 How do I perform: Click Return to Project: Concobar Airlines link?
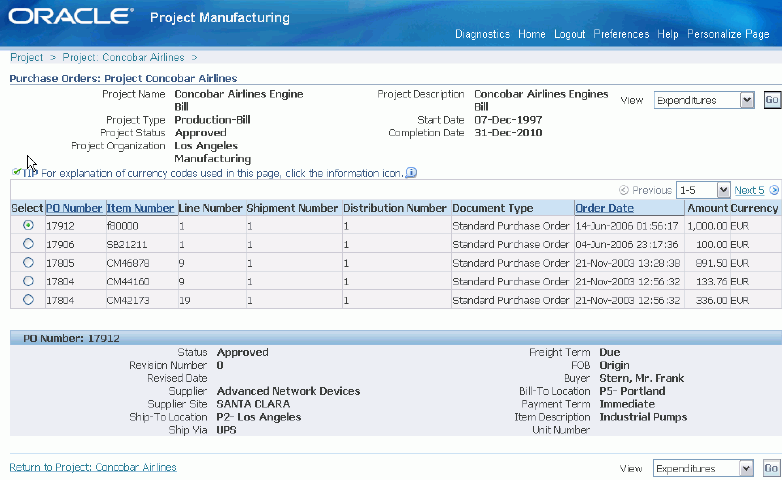click(93, 467)
